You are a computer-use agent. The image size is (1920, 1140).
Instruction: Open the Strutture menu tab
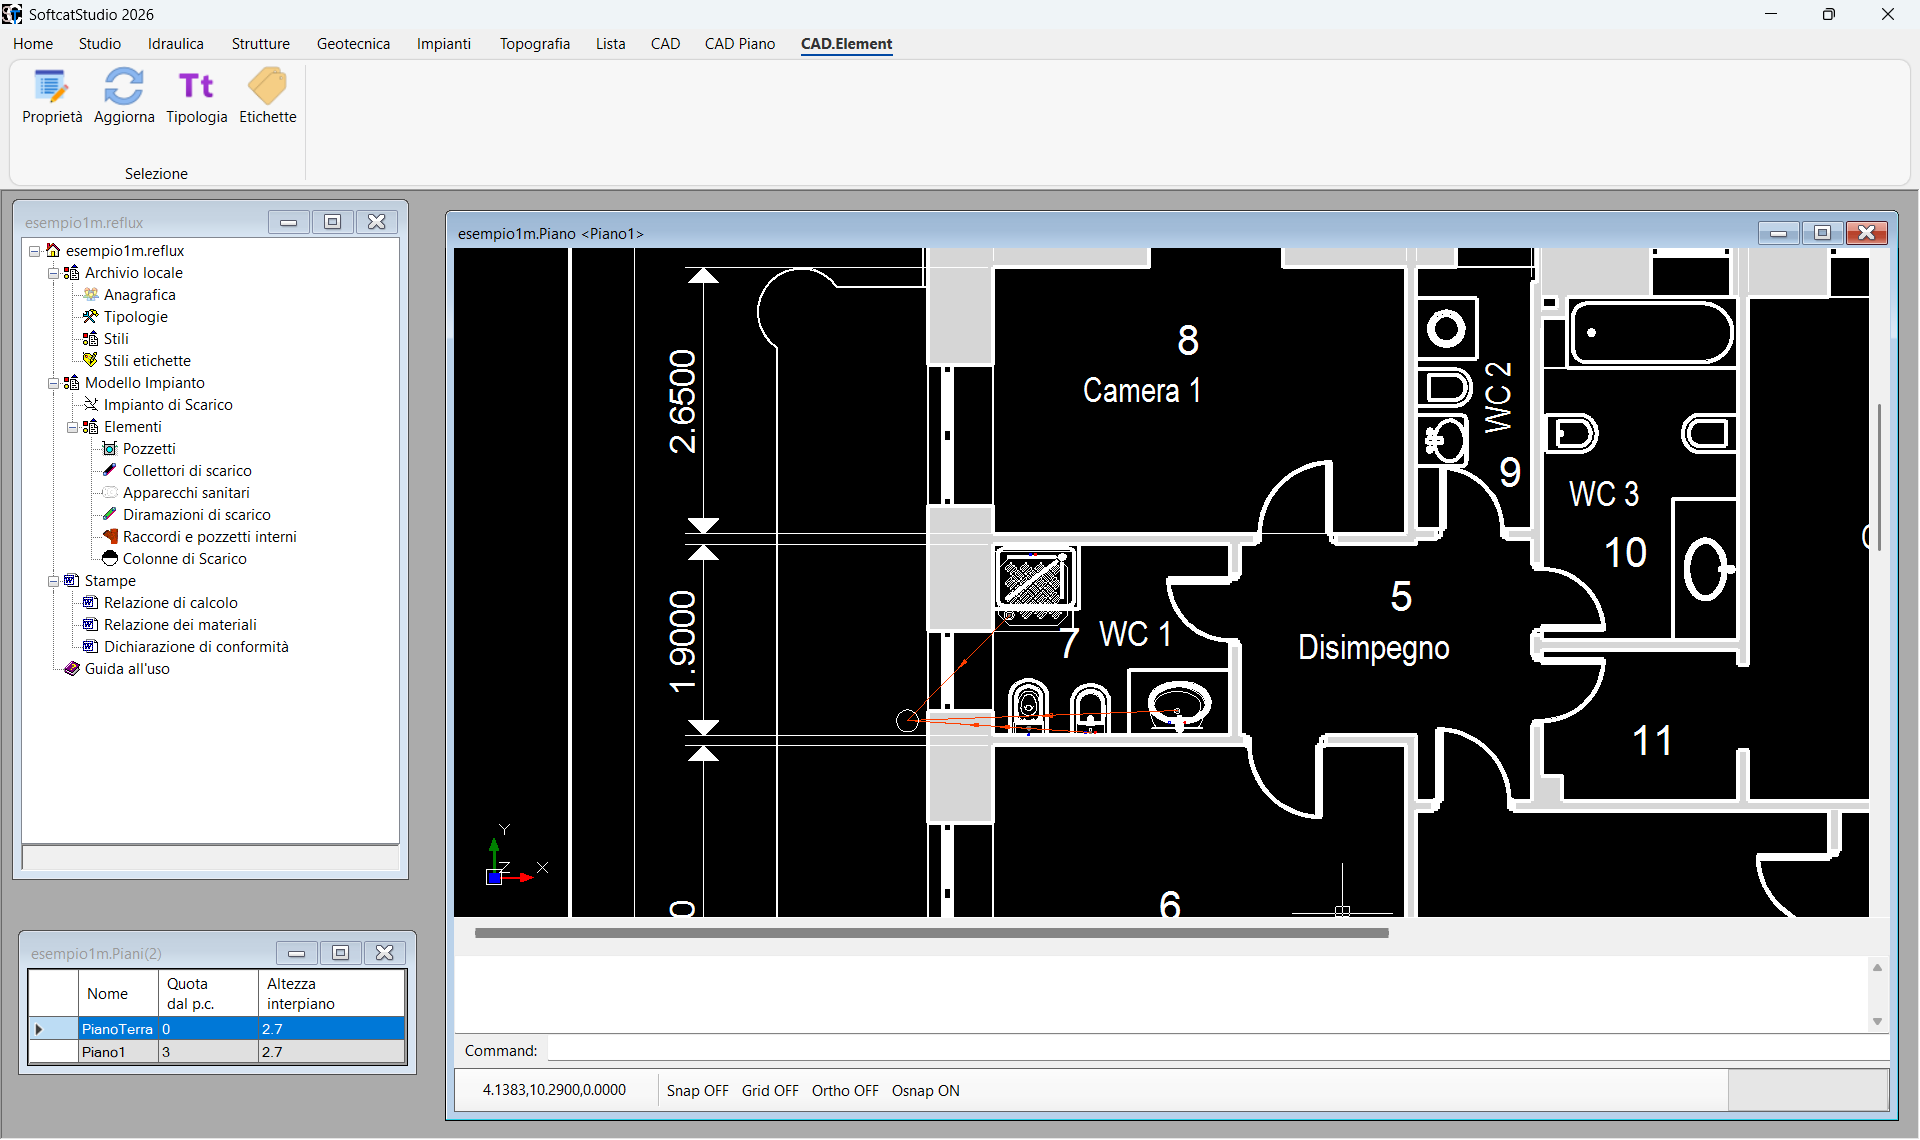click(x=261, y=44)
